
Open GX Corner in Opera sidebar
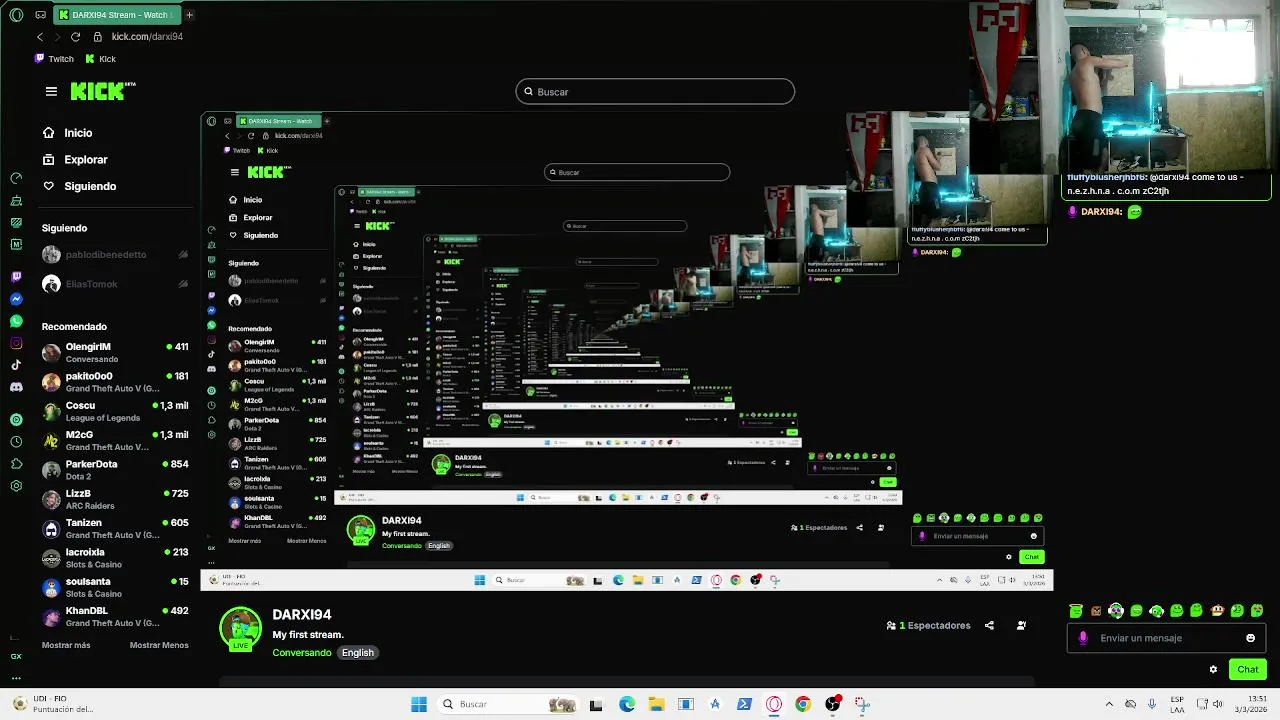pyautogui.click(x=16, y=656)
